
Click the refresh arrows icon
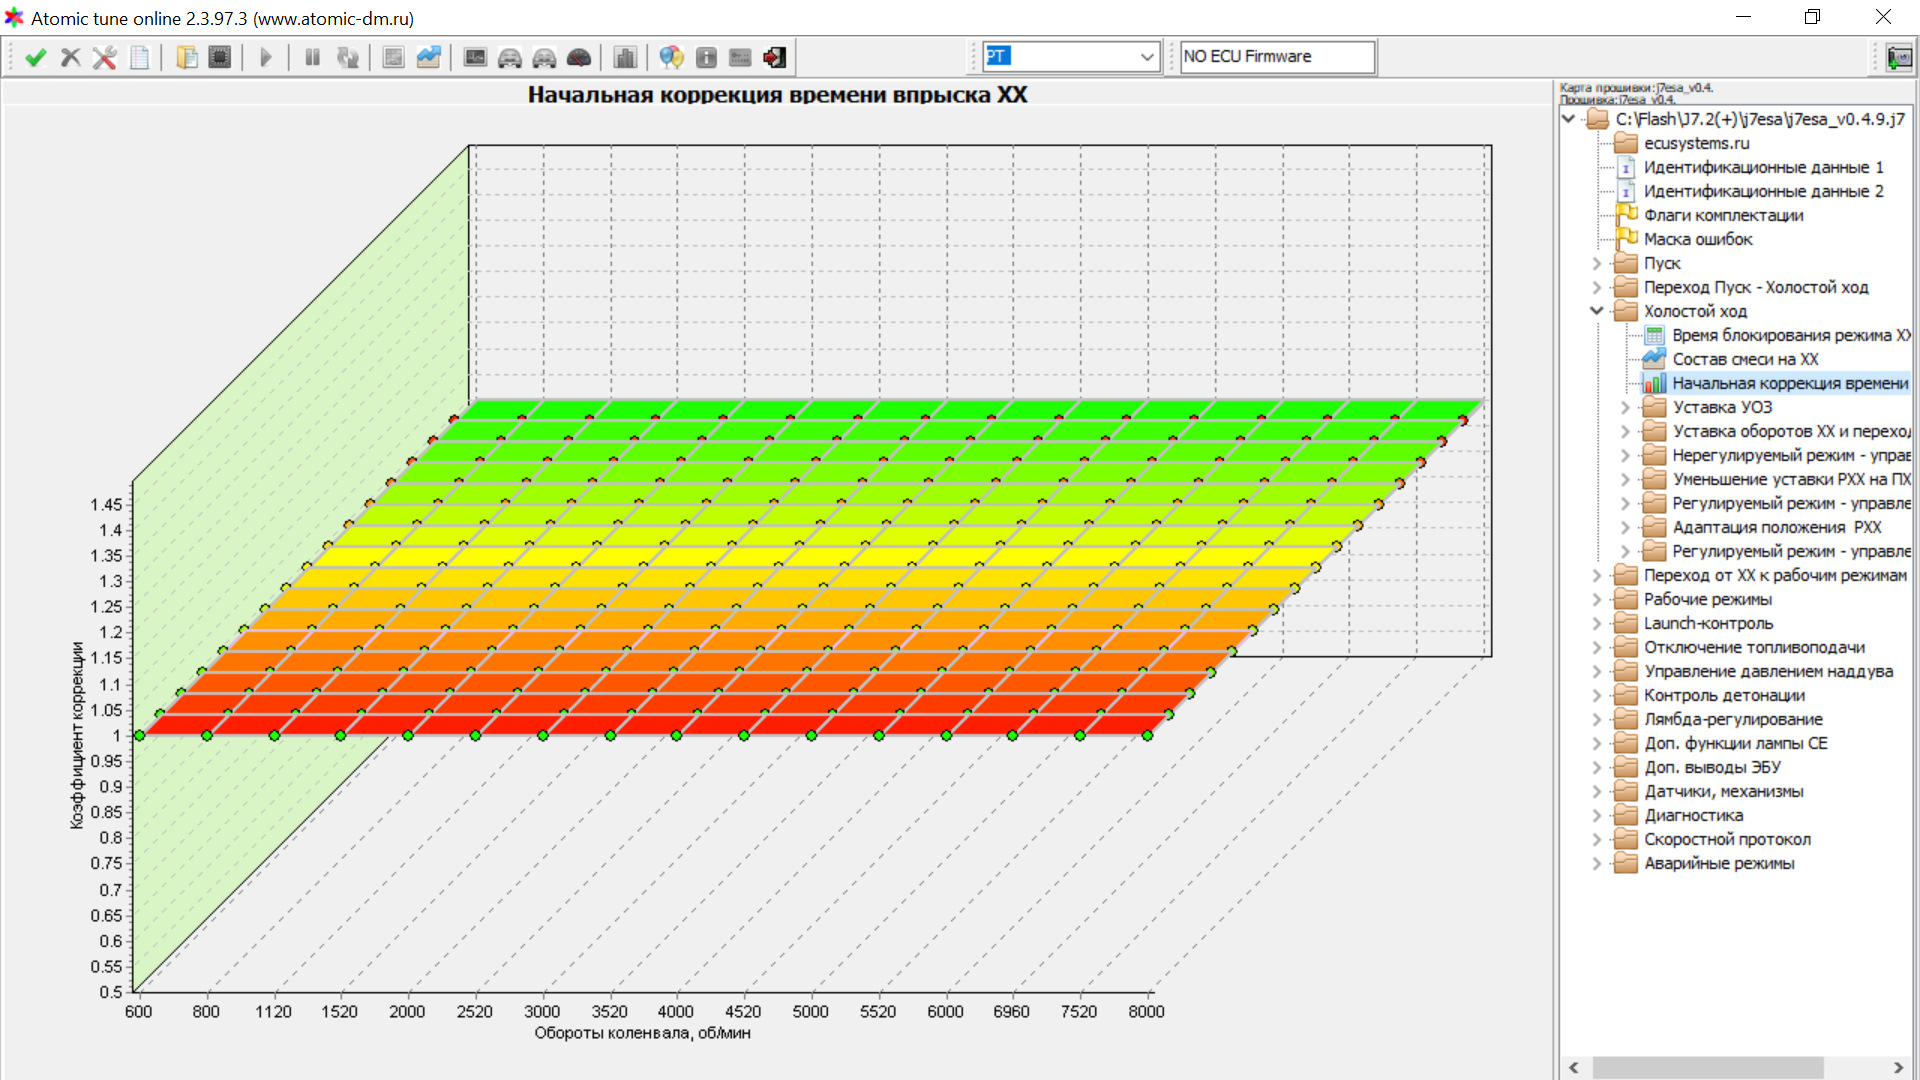[347, 57]
